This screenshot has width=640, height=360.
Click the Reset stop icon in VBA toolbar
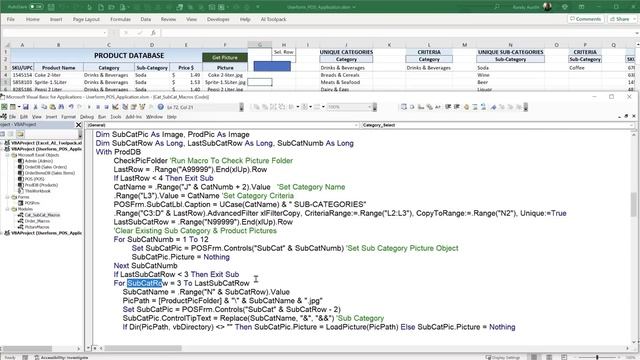tap(106, 107)
